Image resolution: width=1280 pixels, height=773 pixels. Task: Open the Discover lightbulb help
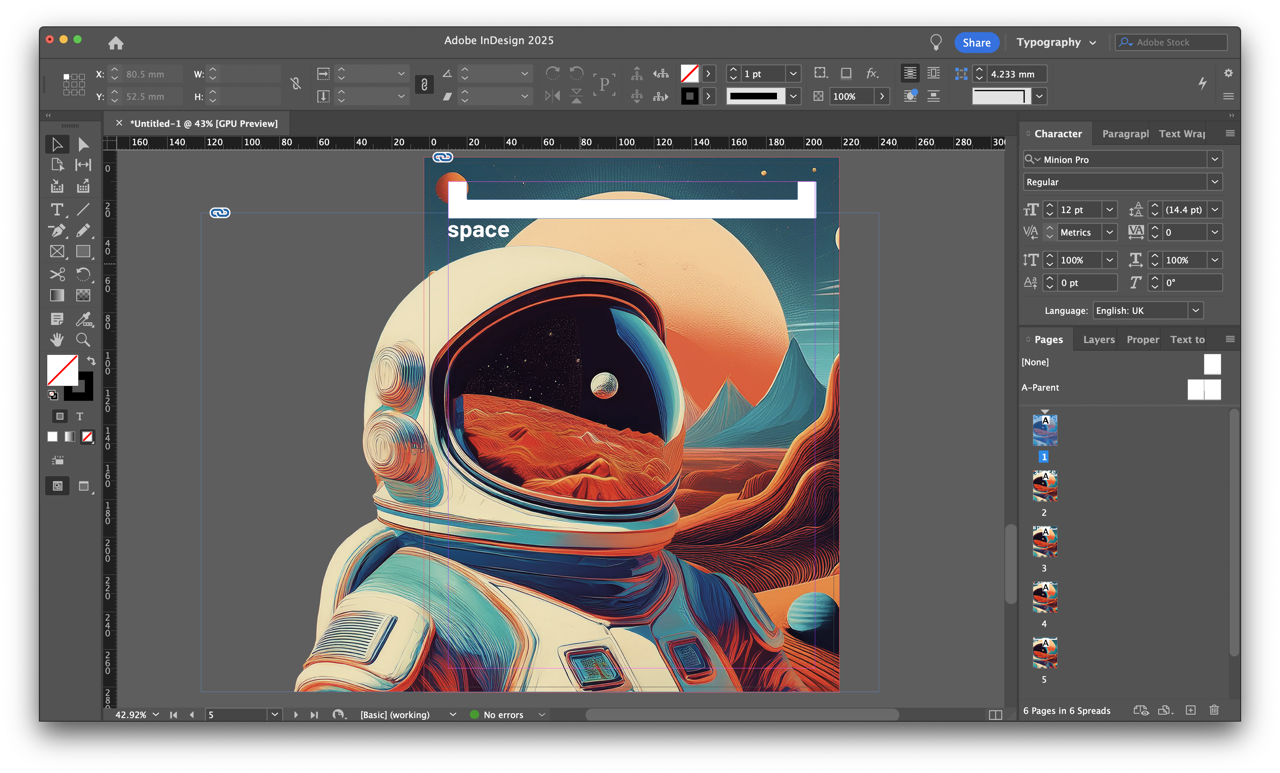(936, 42)
